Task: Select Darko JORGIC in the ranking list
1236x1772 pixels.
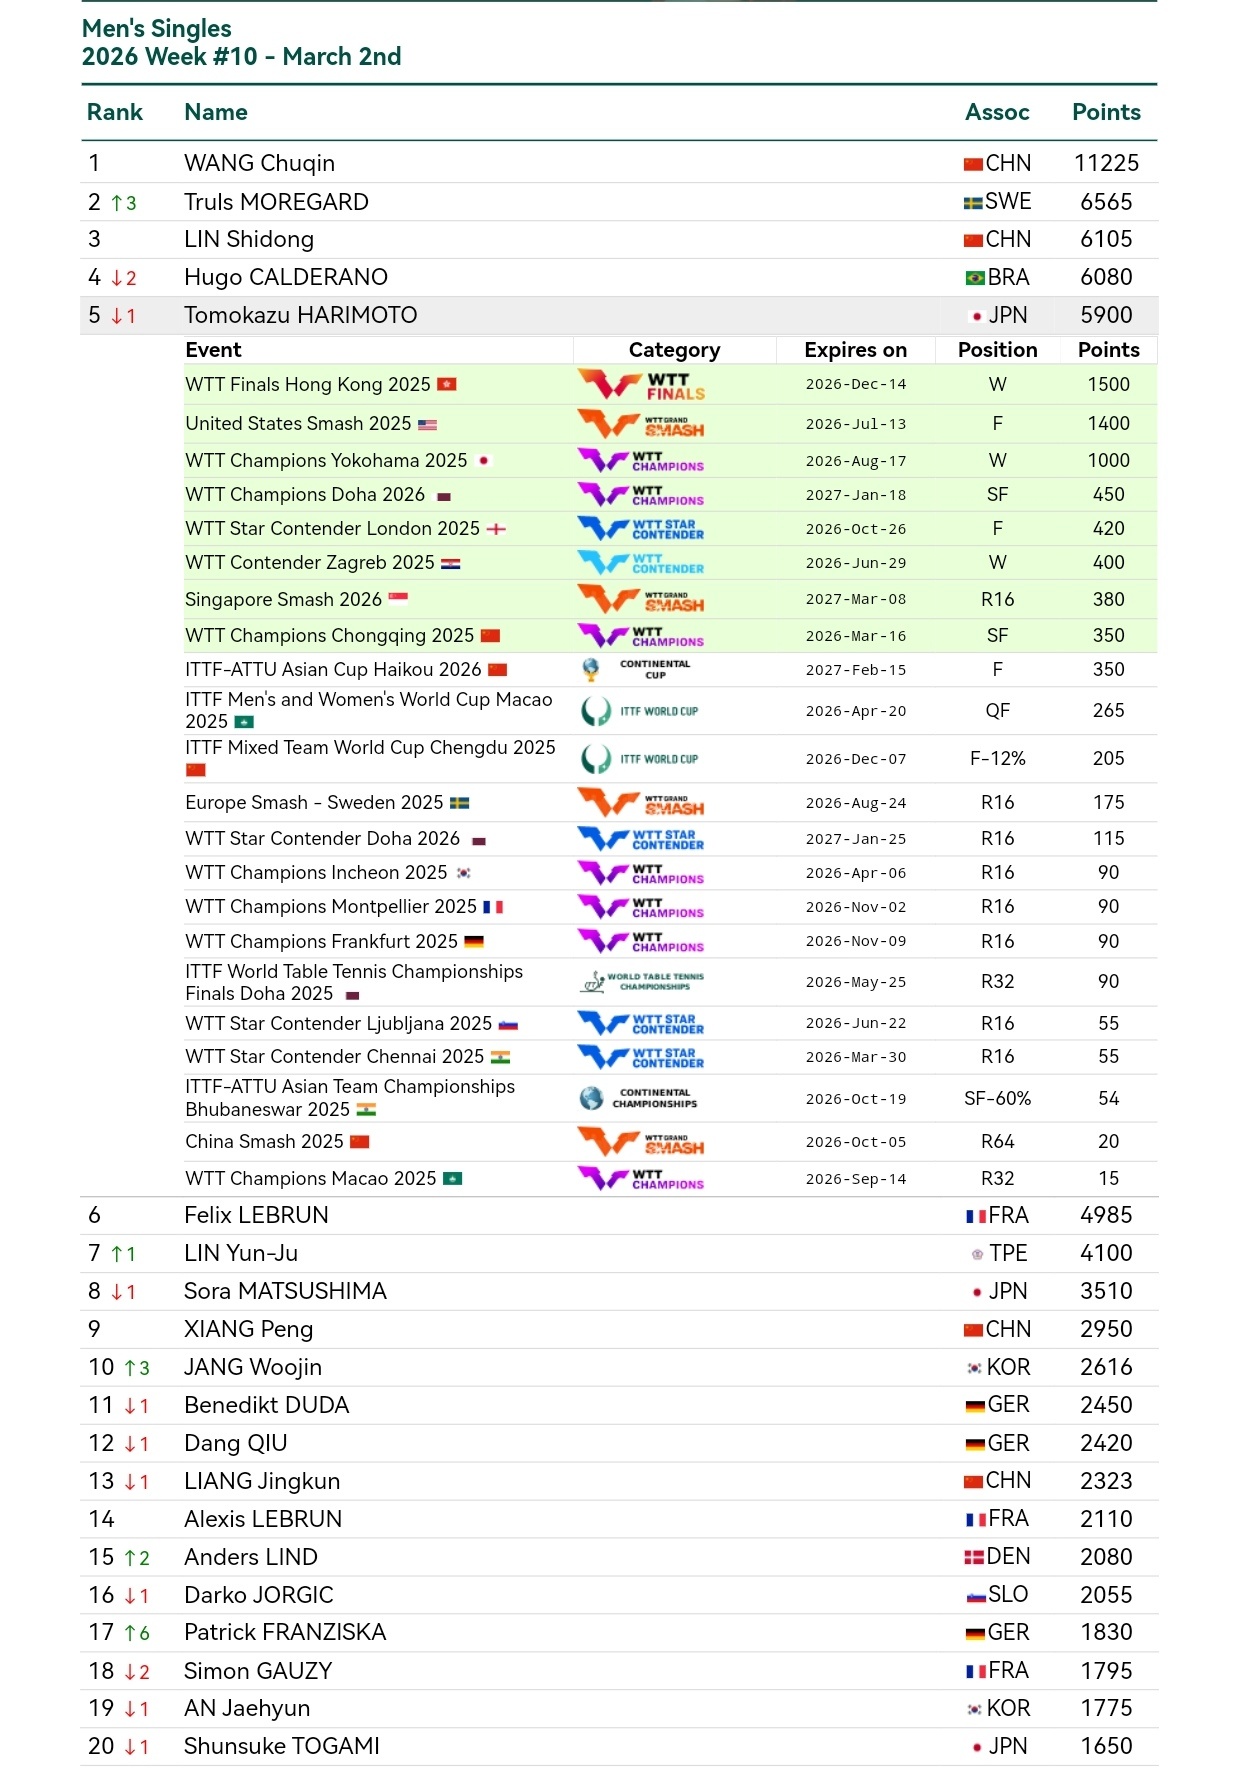Action: [619, 1596]
